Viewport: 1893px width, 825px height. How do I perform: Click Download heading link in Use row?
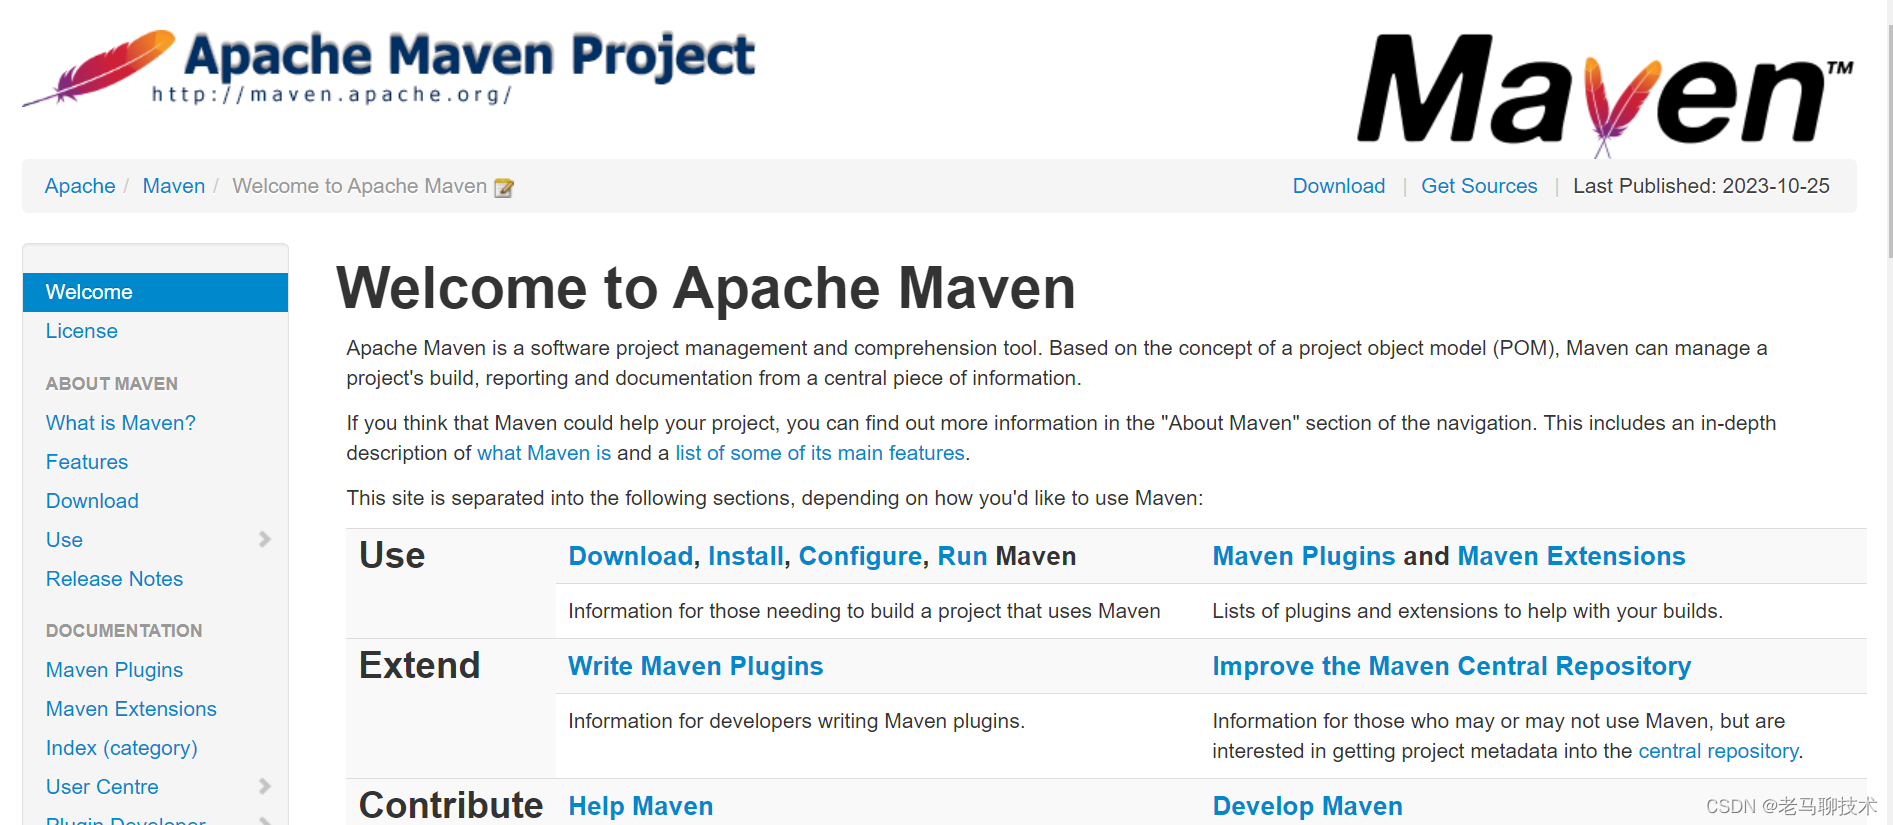tap(631, 556)
